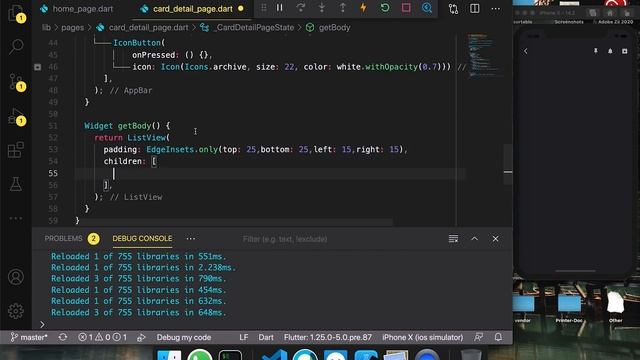The width and height of the screenshot is (640, 360).
Task: Split the editor to the right
Action: 475,9
